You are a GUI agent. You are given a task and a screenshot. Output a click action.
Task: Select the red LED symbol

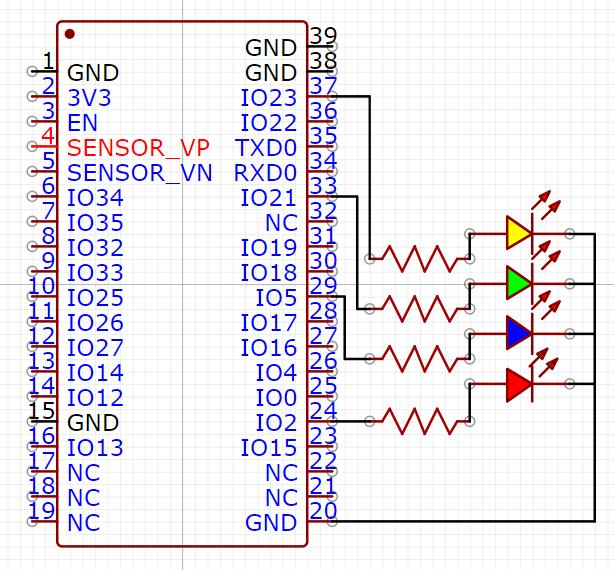(x=519, y=384)
